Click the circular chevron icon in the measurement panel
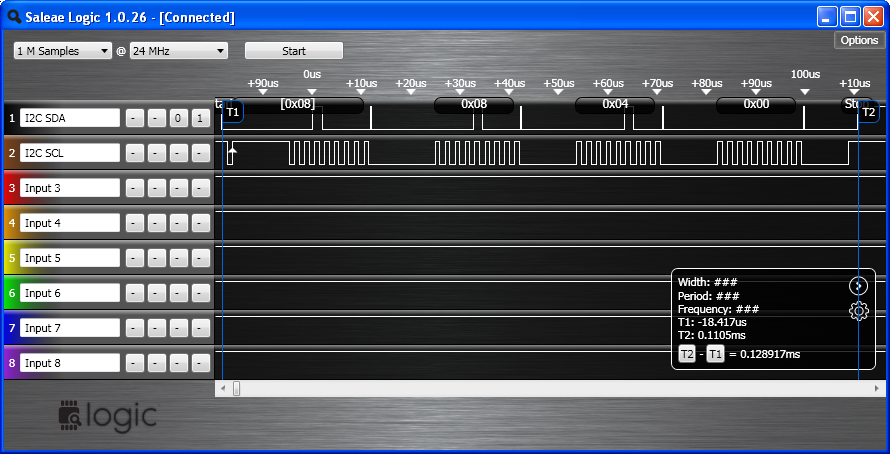Screen dimensions: 890x454 pyautogui.click(x=858, y=286)
